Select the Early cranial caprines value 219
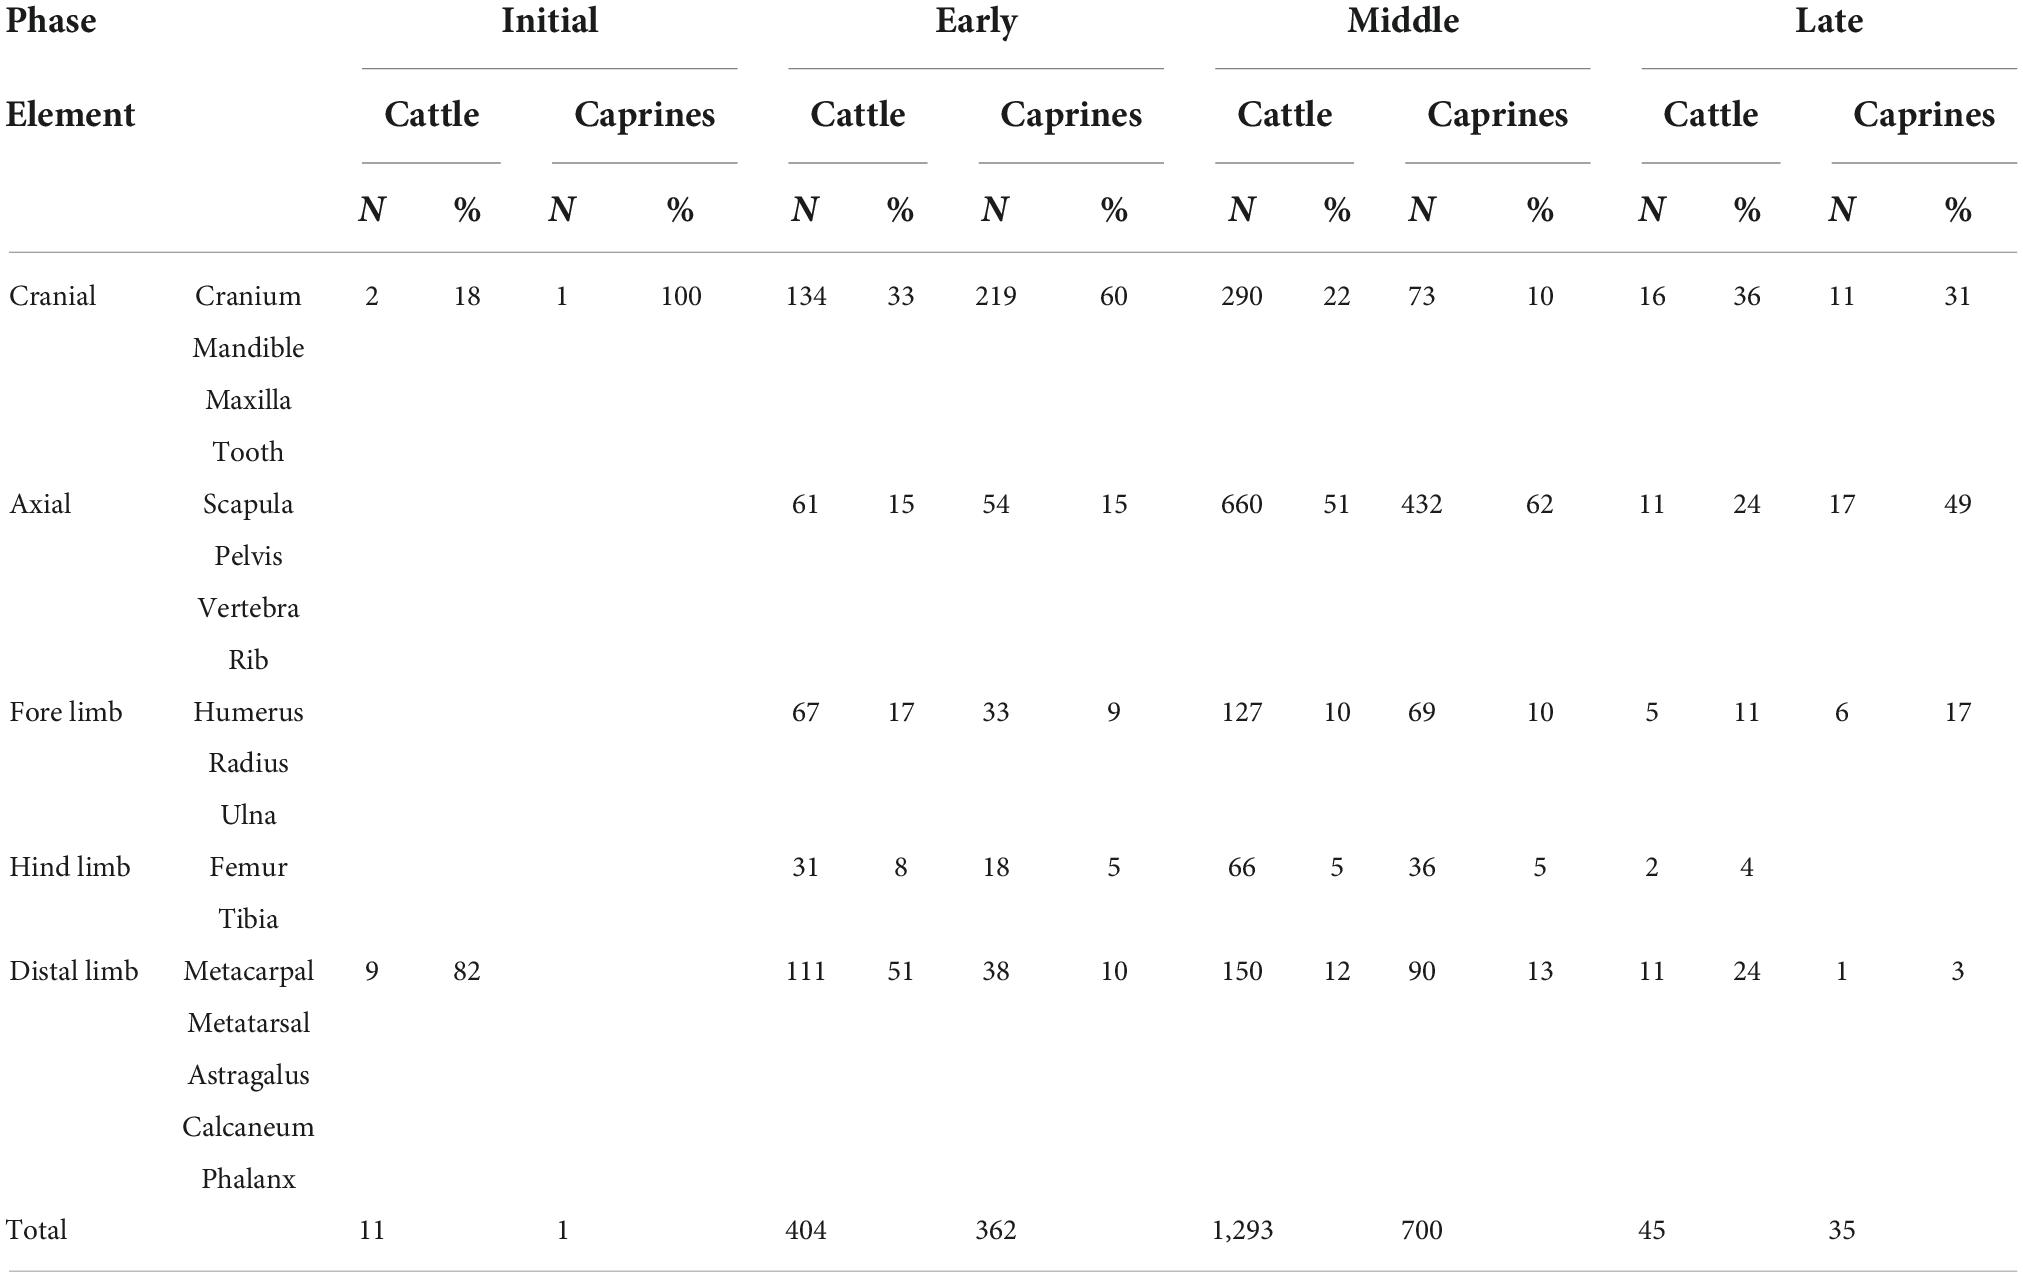The image size is (2023, 1277). point(996,296)
